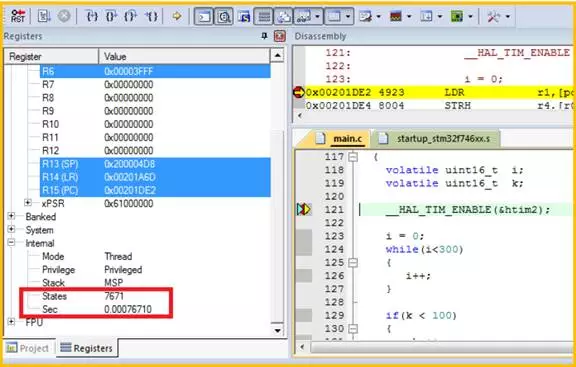The width and height of the screenshot is (576, 367).
Task: Select the R6 register row
Action: [x=155, y=71]
